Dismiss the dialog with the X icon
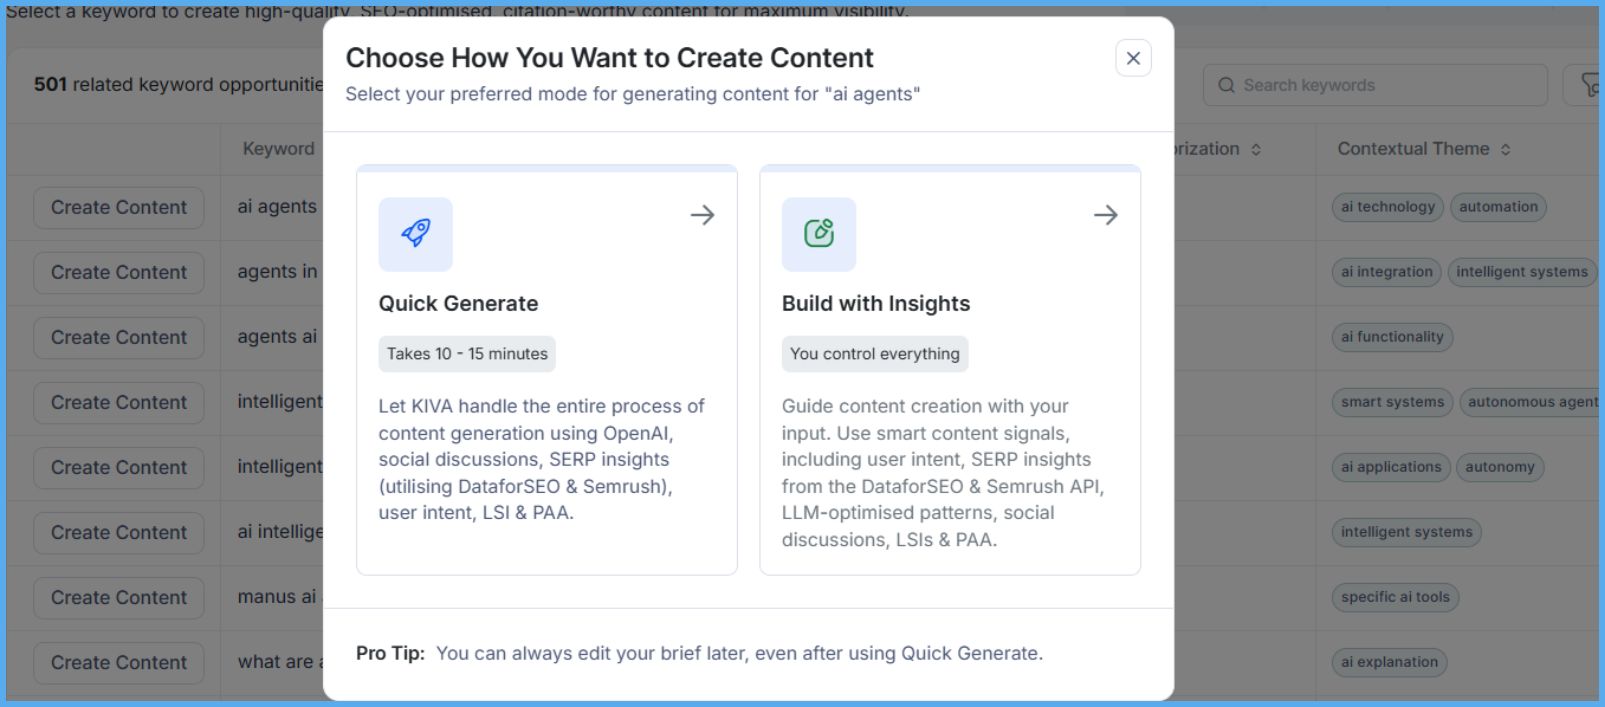Viewport: 1605px width, 707px height. point(1132,58)
